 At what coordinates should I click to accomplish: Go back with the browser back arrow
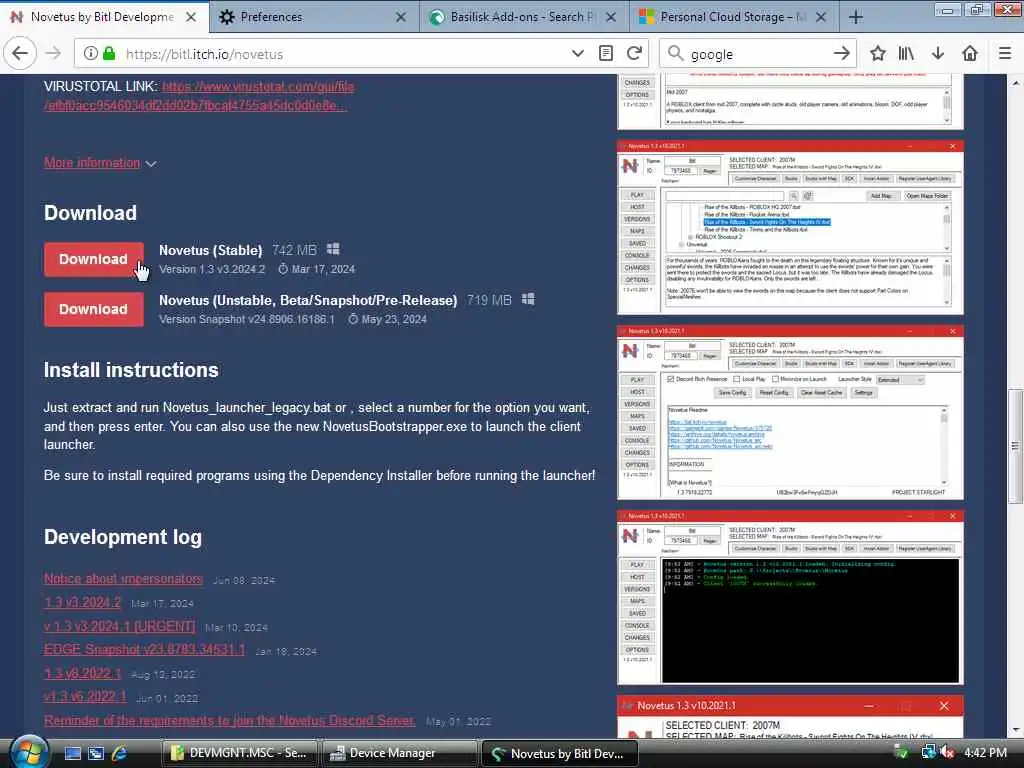pos(20,54)
